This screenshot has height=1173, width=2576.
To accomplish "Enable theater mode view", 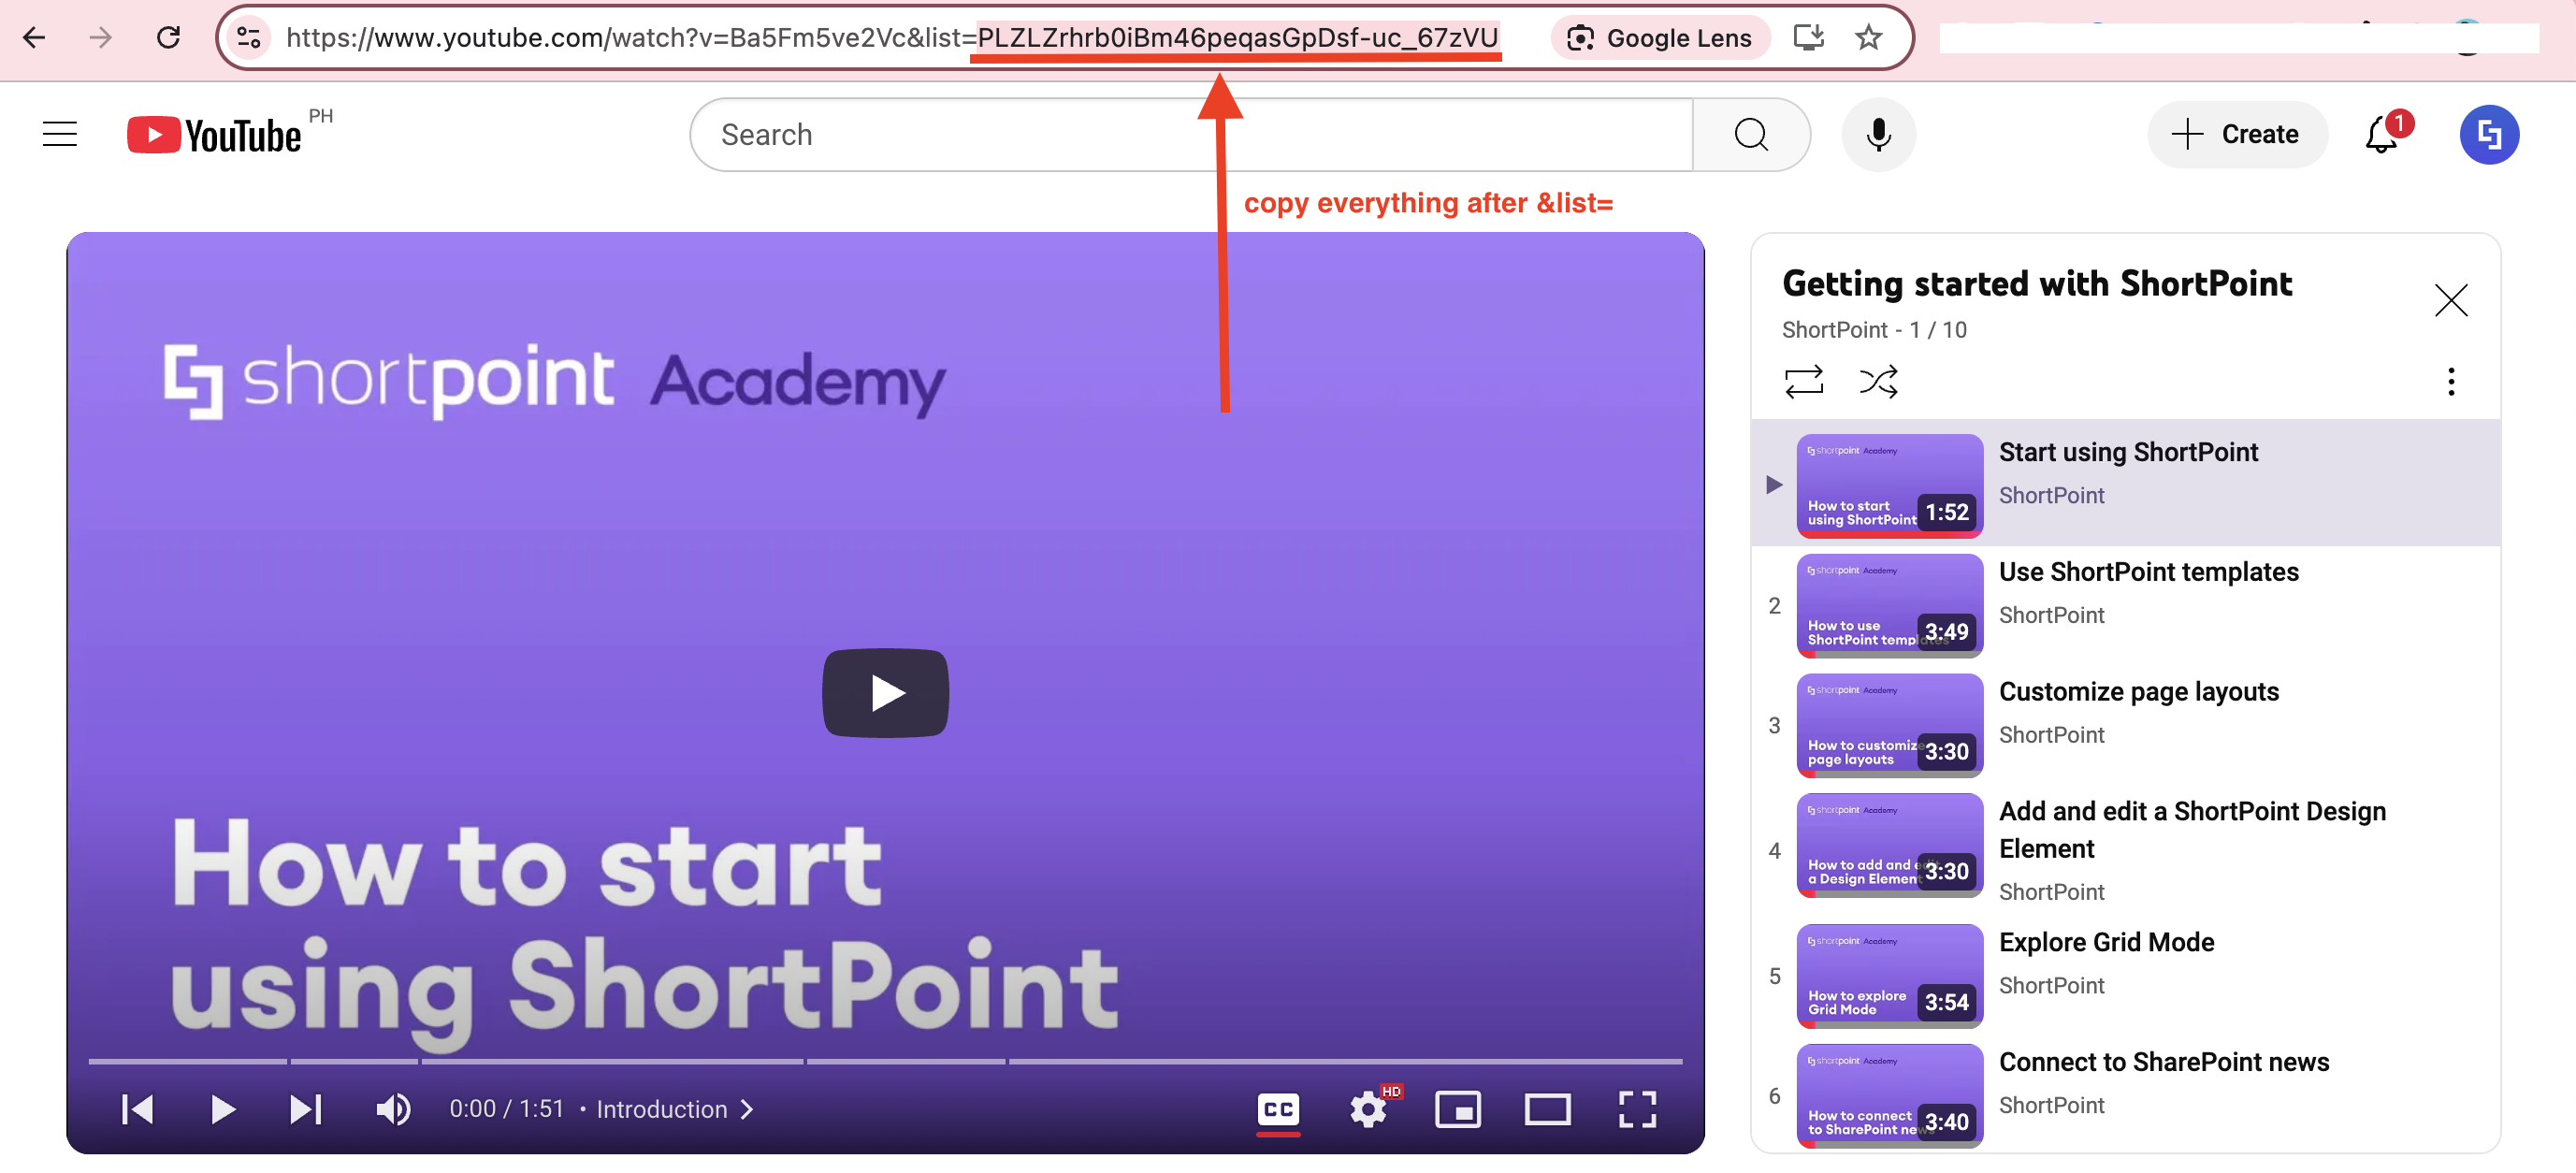I will (x=1546, y=1109).
